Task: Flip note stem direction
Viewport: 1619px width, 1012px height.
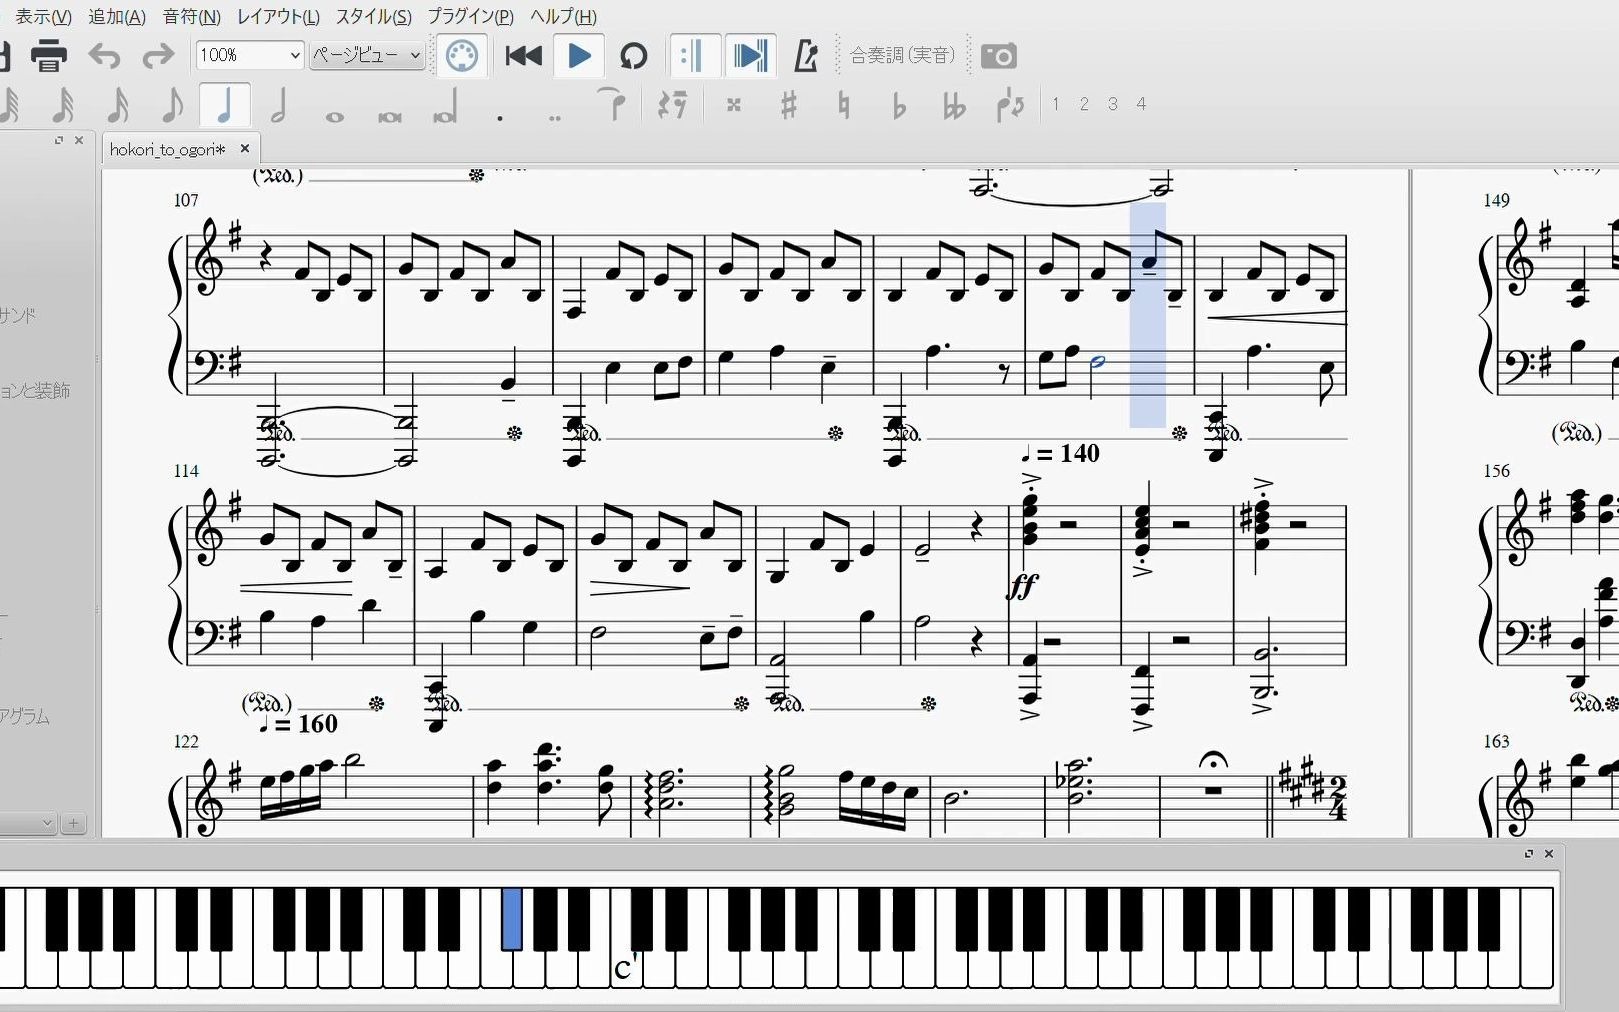Action: [x=1010, y=104]
